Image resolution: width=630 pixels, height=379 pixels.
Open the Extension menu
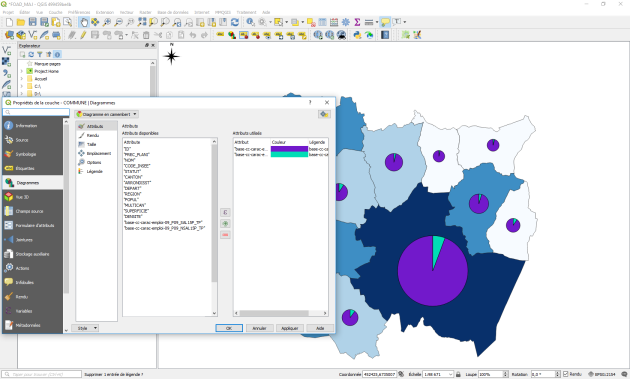[x=105, y=12]
